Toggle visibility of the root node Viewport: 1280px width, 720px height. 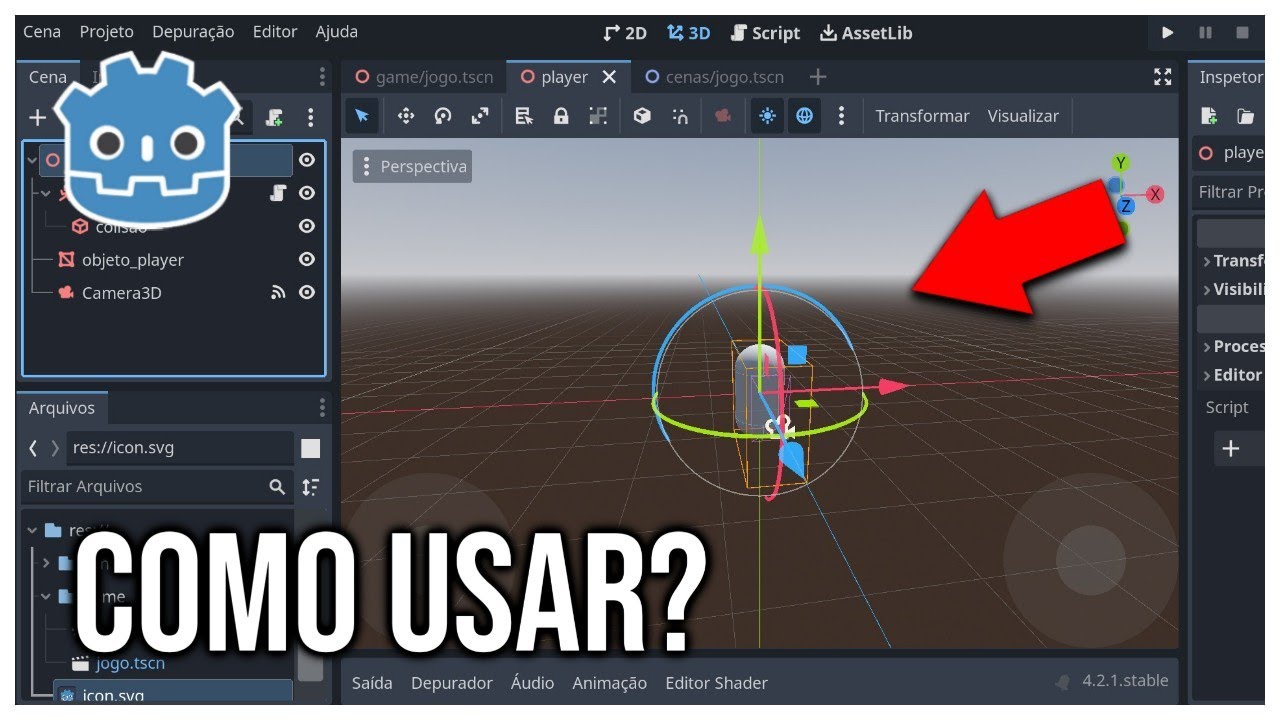coord(307,160)
